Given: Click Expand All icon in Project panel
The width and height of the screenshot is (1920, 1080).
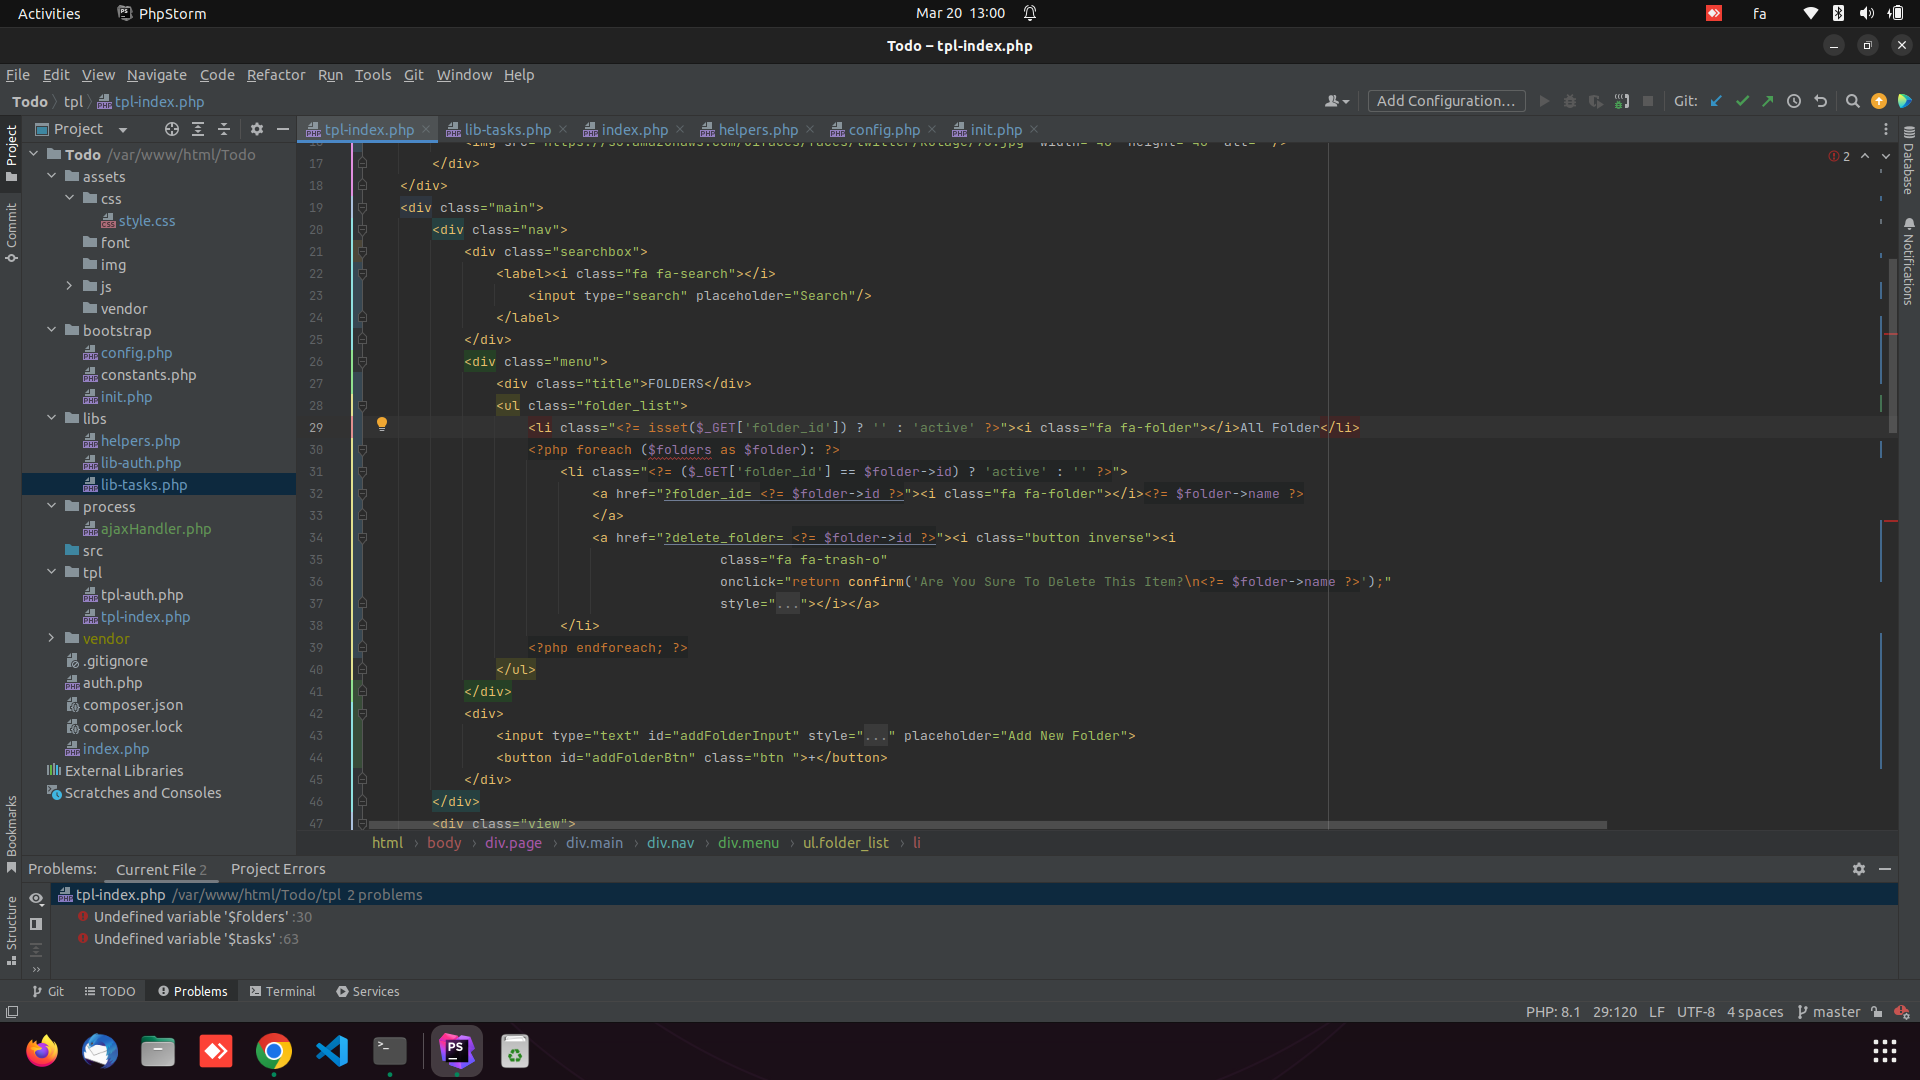Looking at the screenshot, I should pyautogui.click(x=198, y=129).
